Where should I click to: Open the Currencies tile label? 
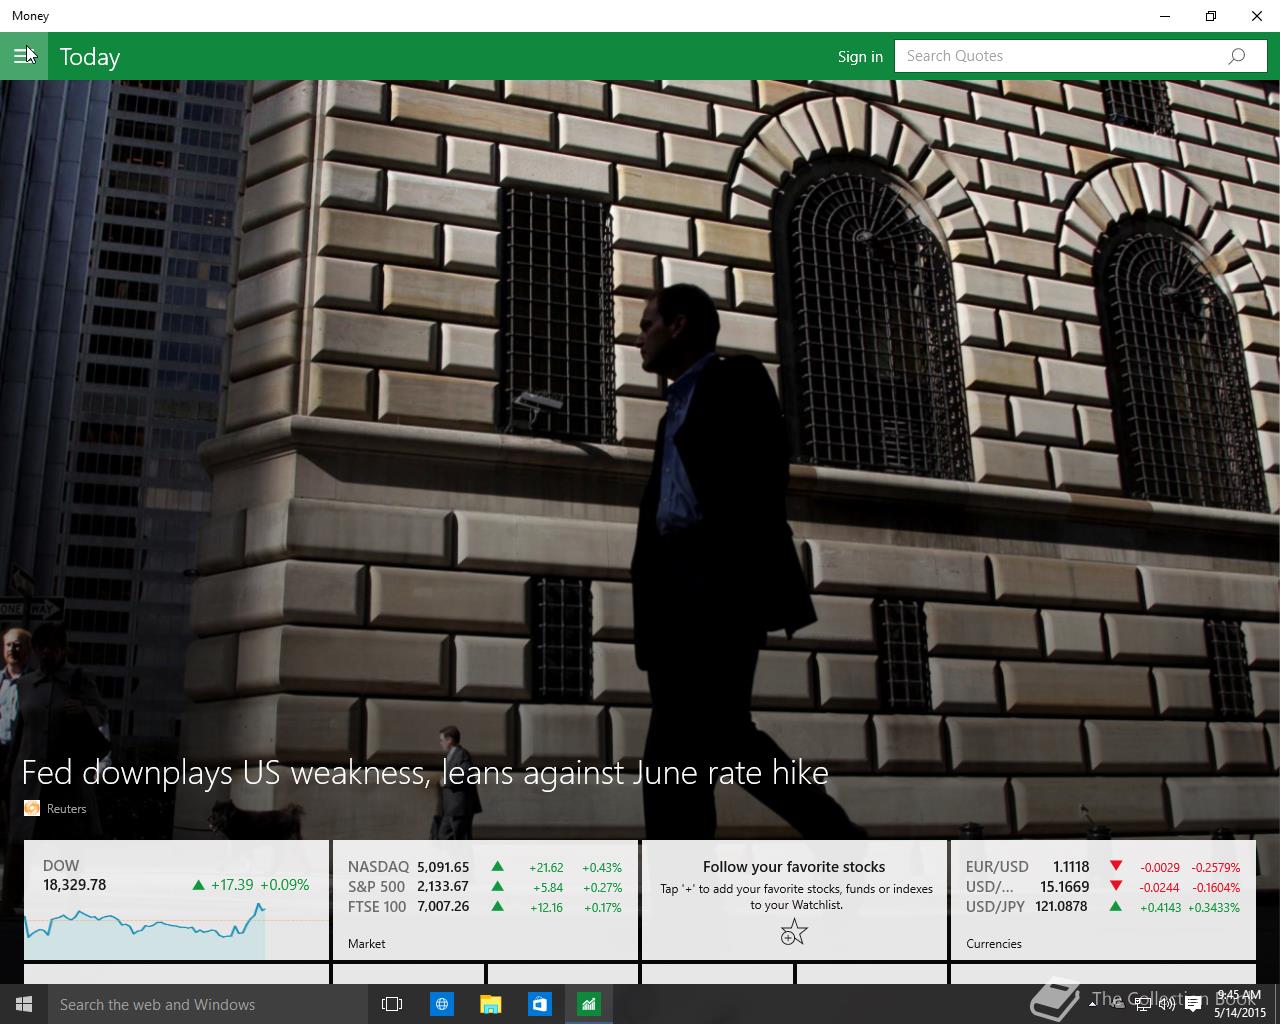point(994,943)
